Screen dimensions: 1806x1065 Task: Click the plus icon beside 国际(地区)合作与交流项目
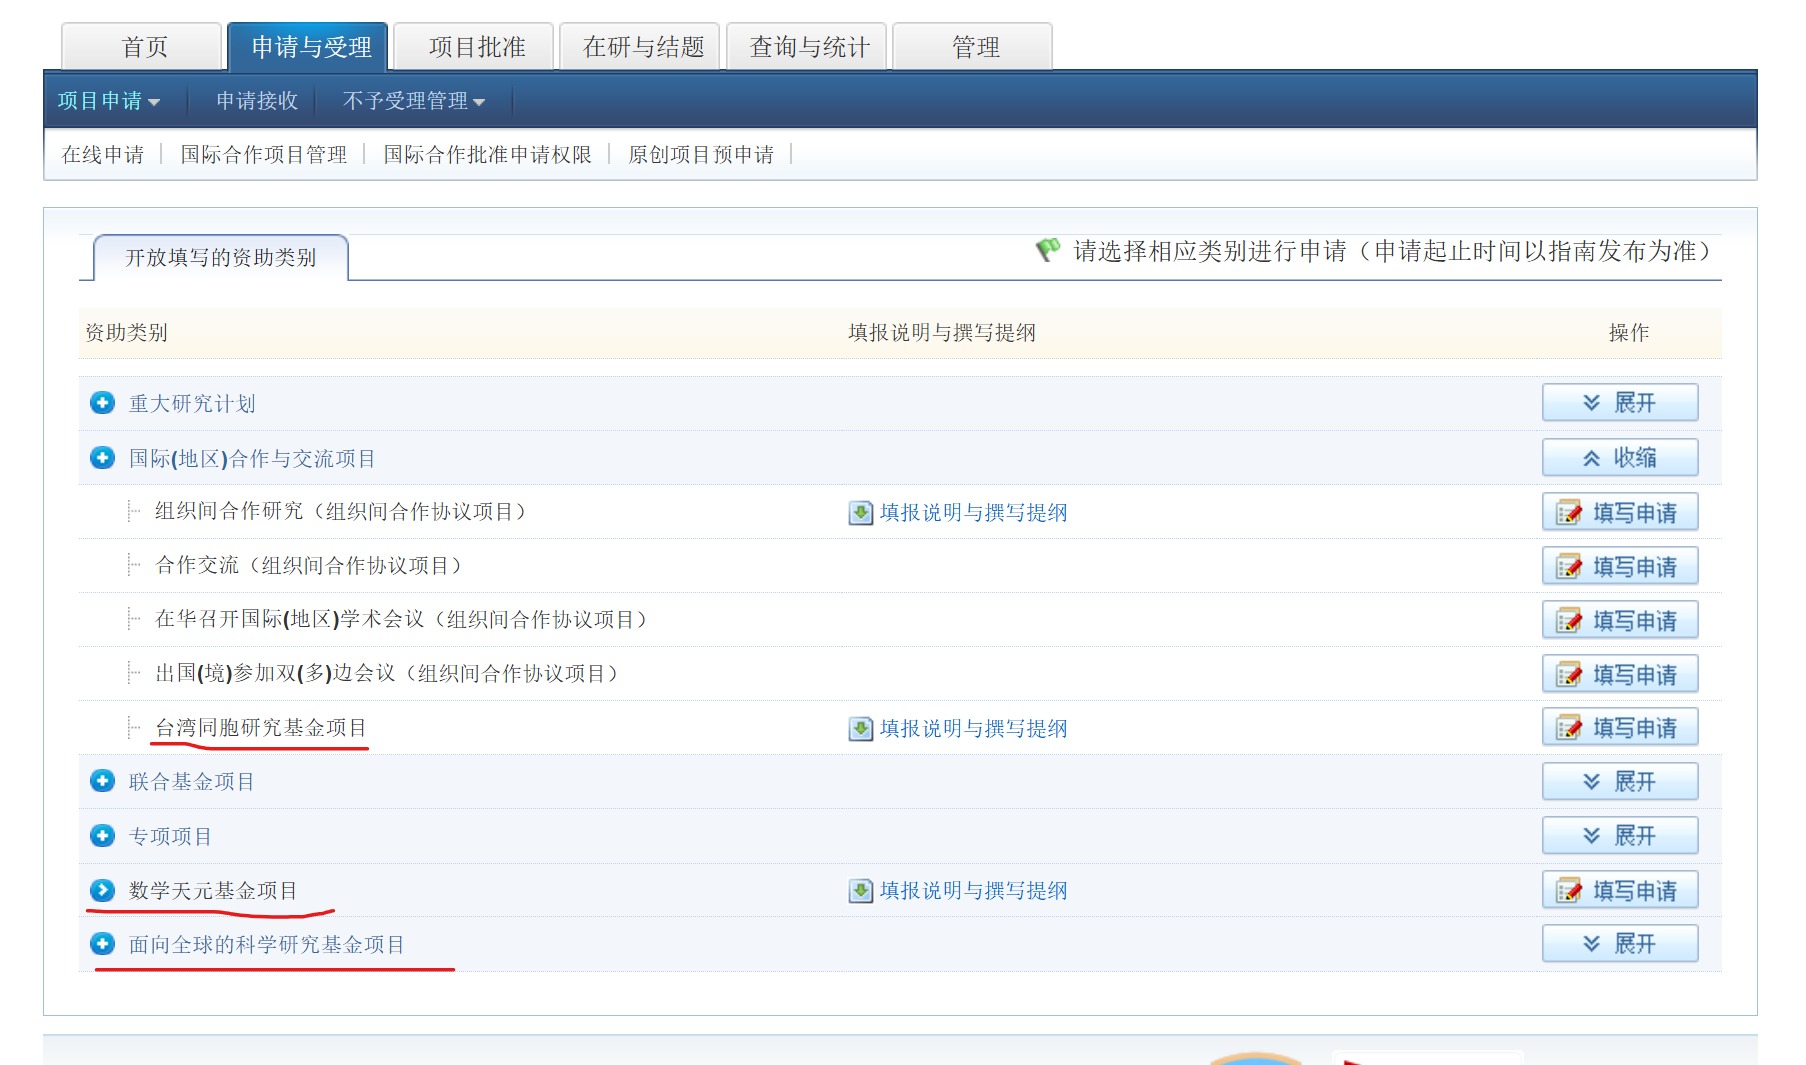coord(102,458)
